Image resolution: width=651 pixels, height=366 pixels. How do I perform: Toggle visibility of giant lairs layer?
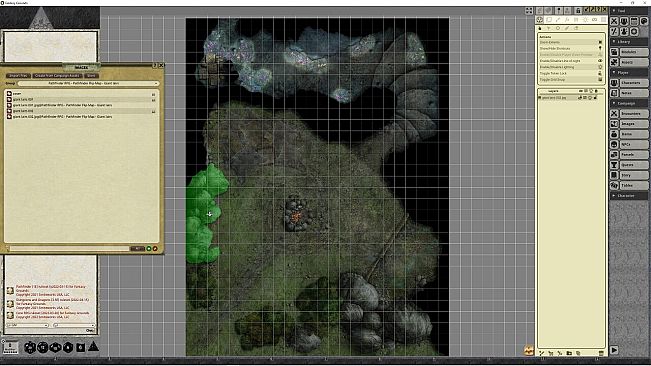[x=580, y=98]
